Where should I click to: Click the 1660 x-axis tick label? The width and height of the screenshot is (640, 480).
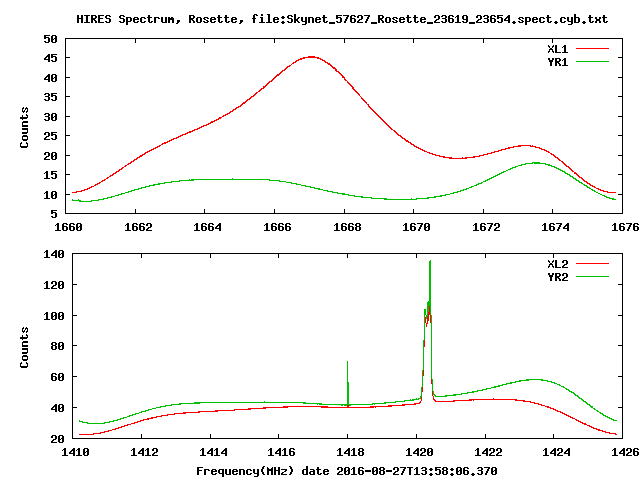coord(68,227)
